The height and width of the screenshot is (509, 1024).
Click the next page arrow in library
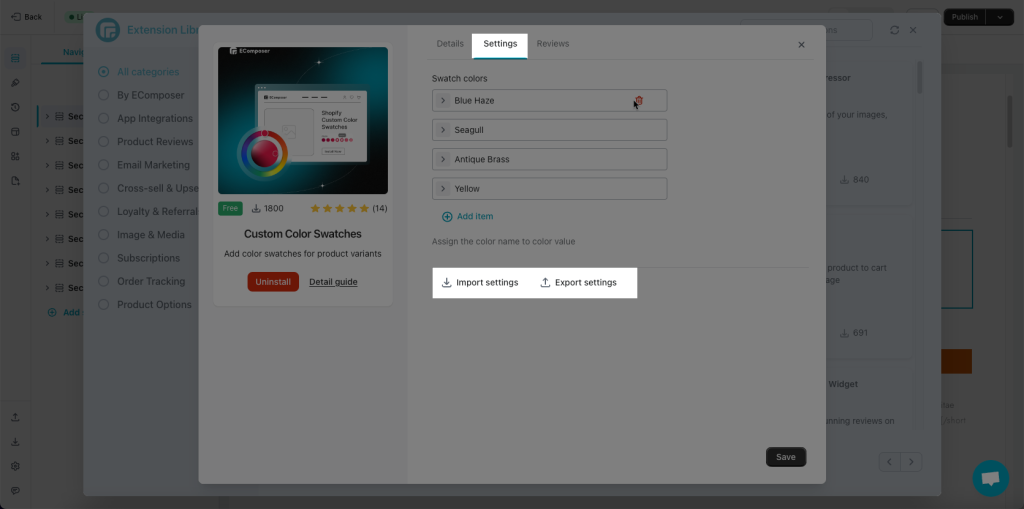click(x=912, y=462)
